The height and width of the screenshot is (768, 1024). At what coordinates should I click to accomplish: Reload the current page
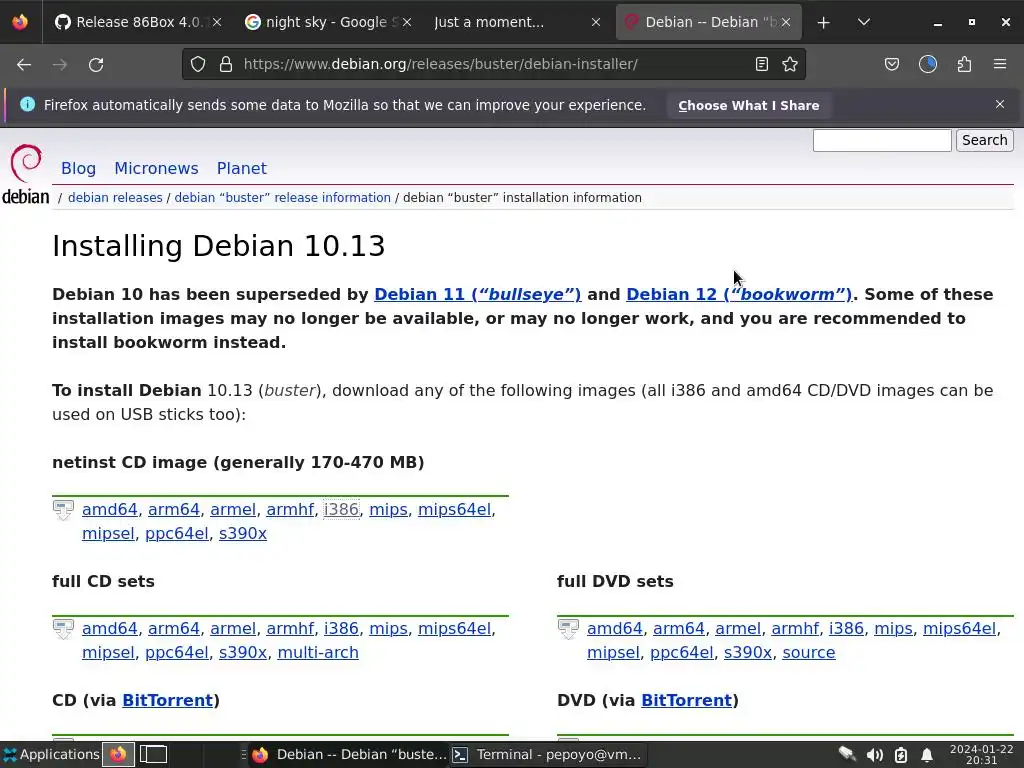96,64
